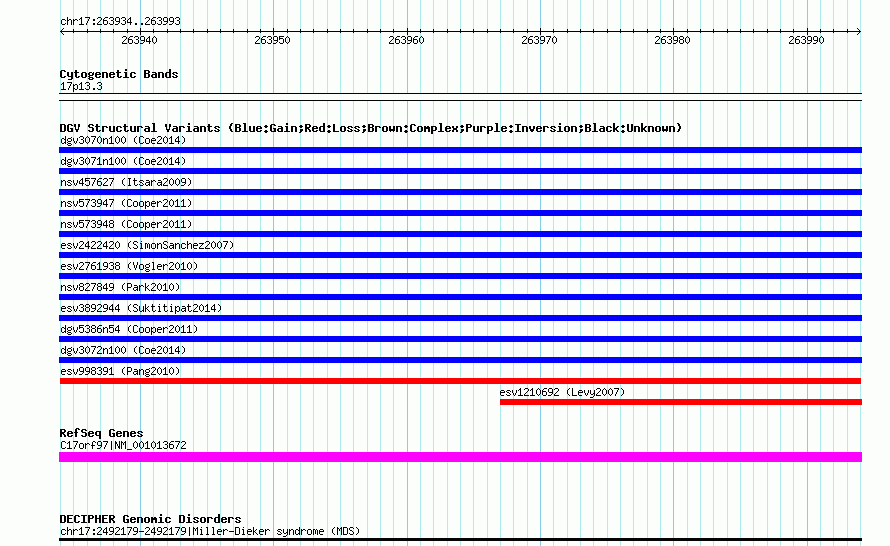890x546 pixels.
Task: Click the nsv827849 (Park2010) label
Action: pos(120,287)
